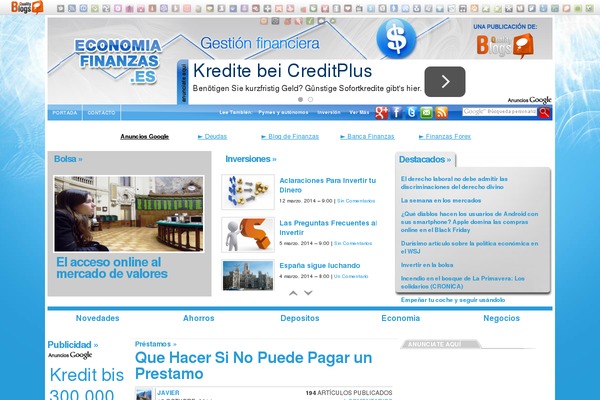
Task: Open the Blog de Finanzas ad link
Action: click(290, 137)
